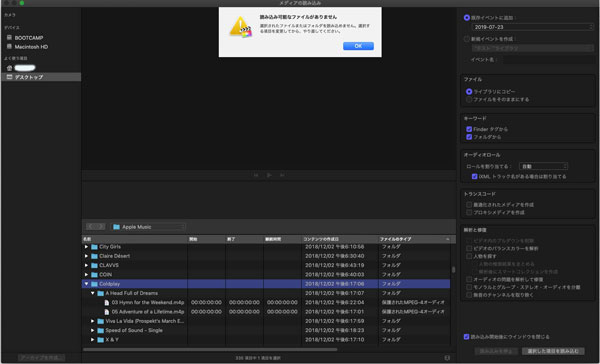Sort by 開始 column header
This screenshot has width=600, height=364.
206,239
